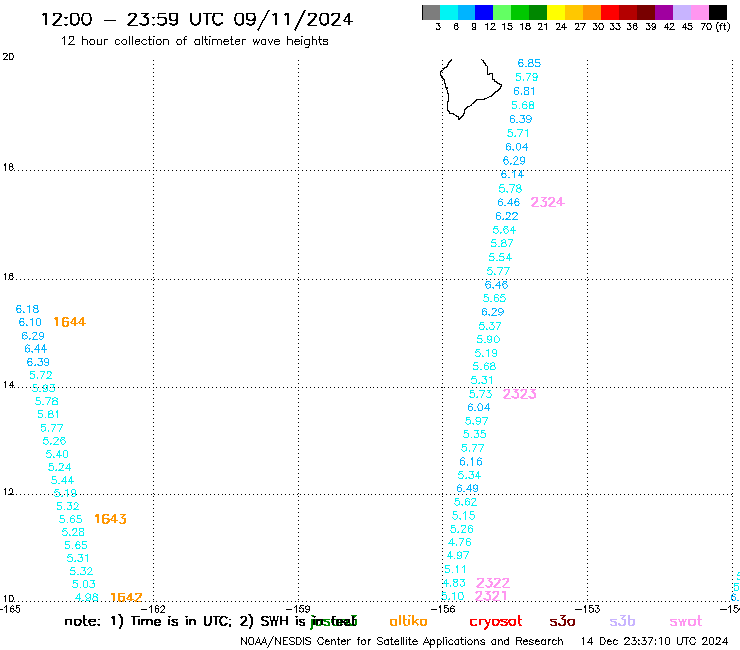
Task: Click the wave height value 6.85
Action: coord(529,63)
